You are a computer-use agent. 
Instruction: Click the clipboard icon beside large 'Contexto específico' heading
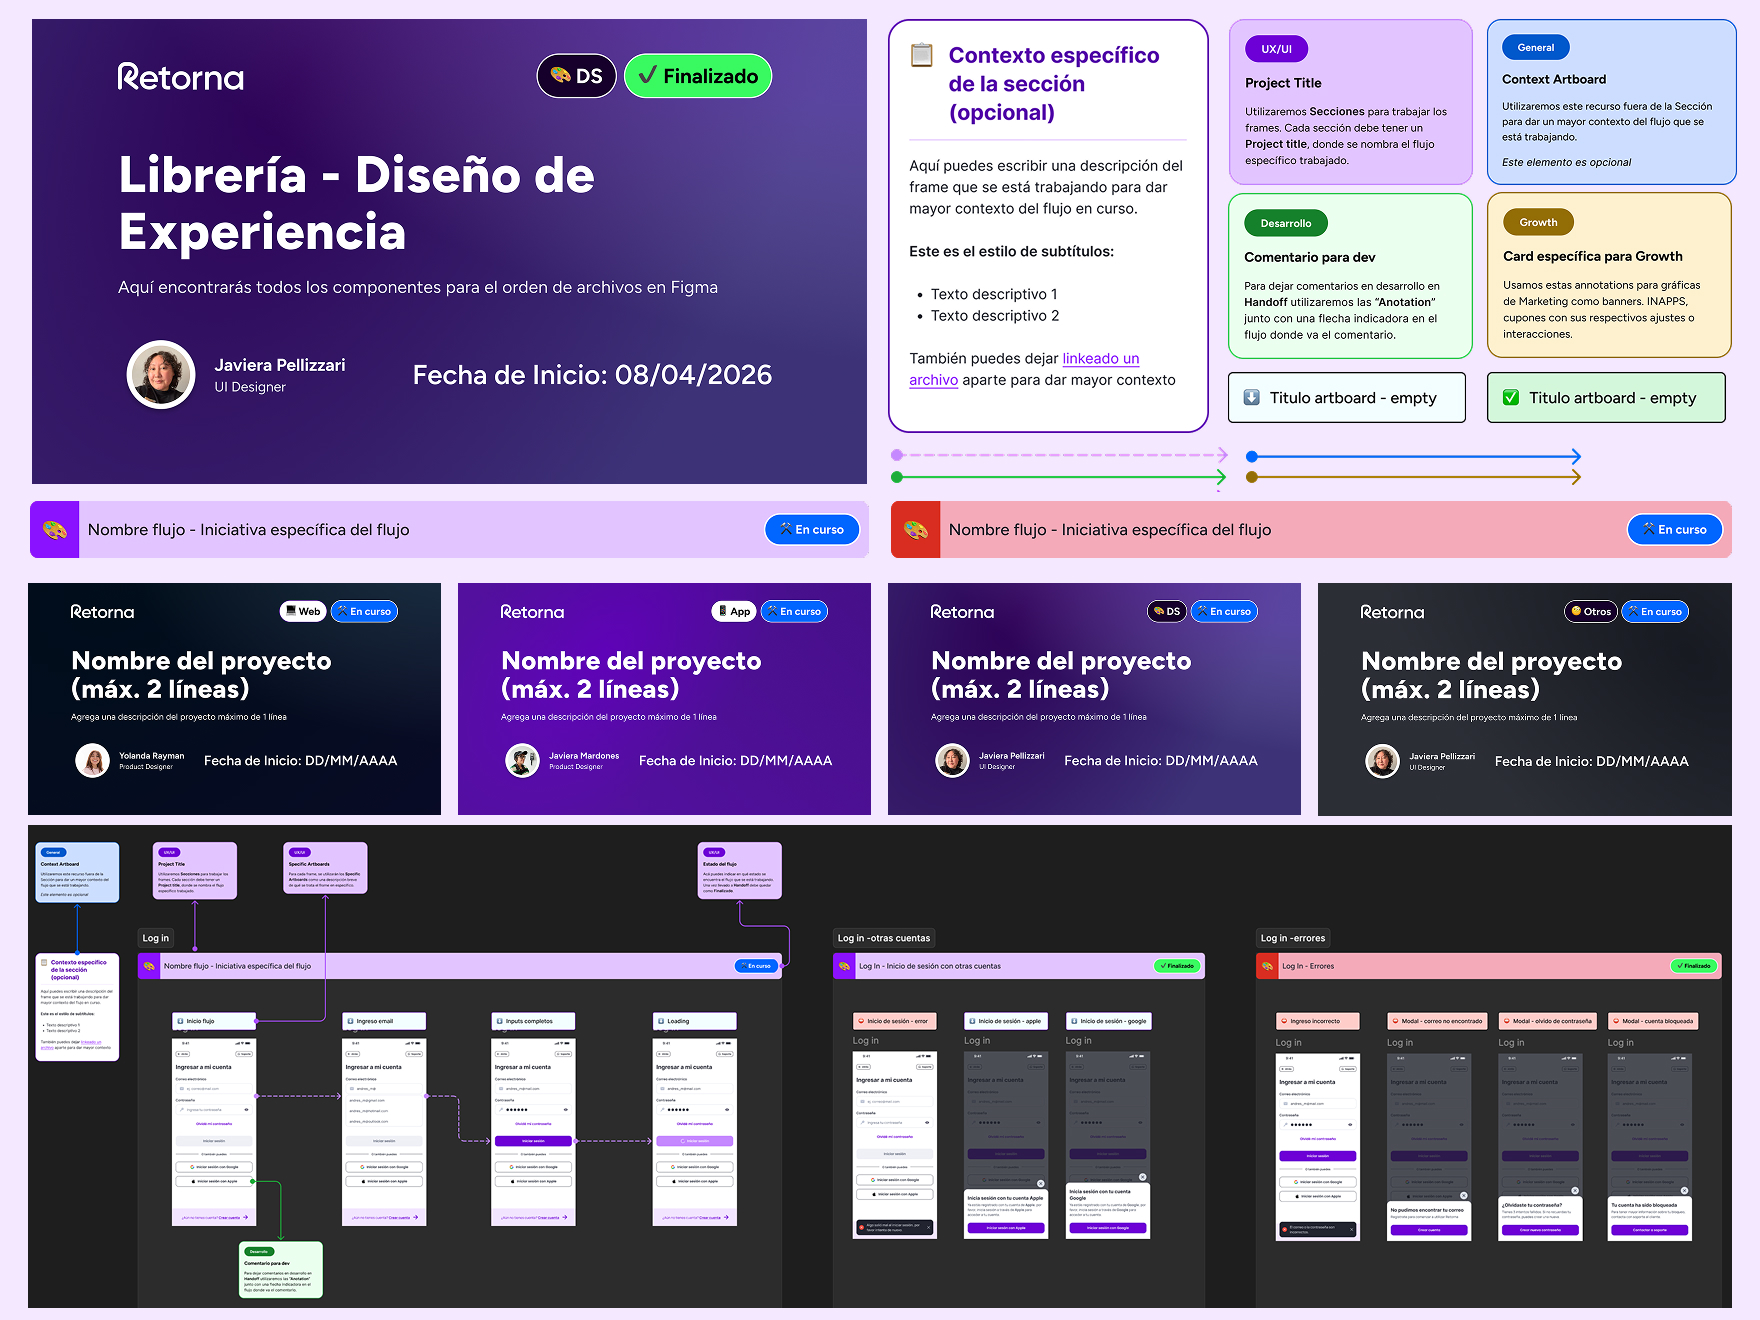(921, 55)
